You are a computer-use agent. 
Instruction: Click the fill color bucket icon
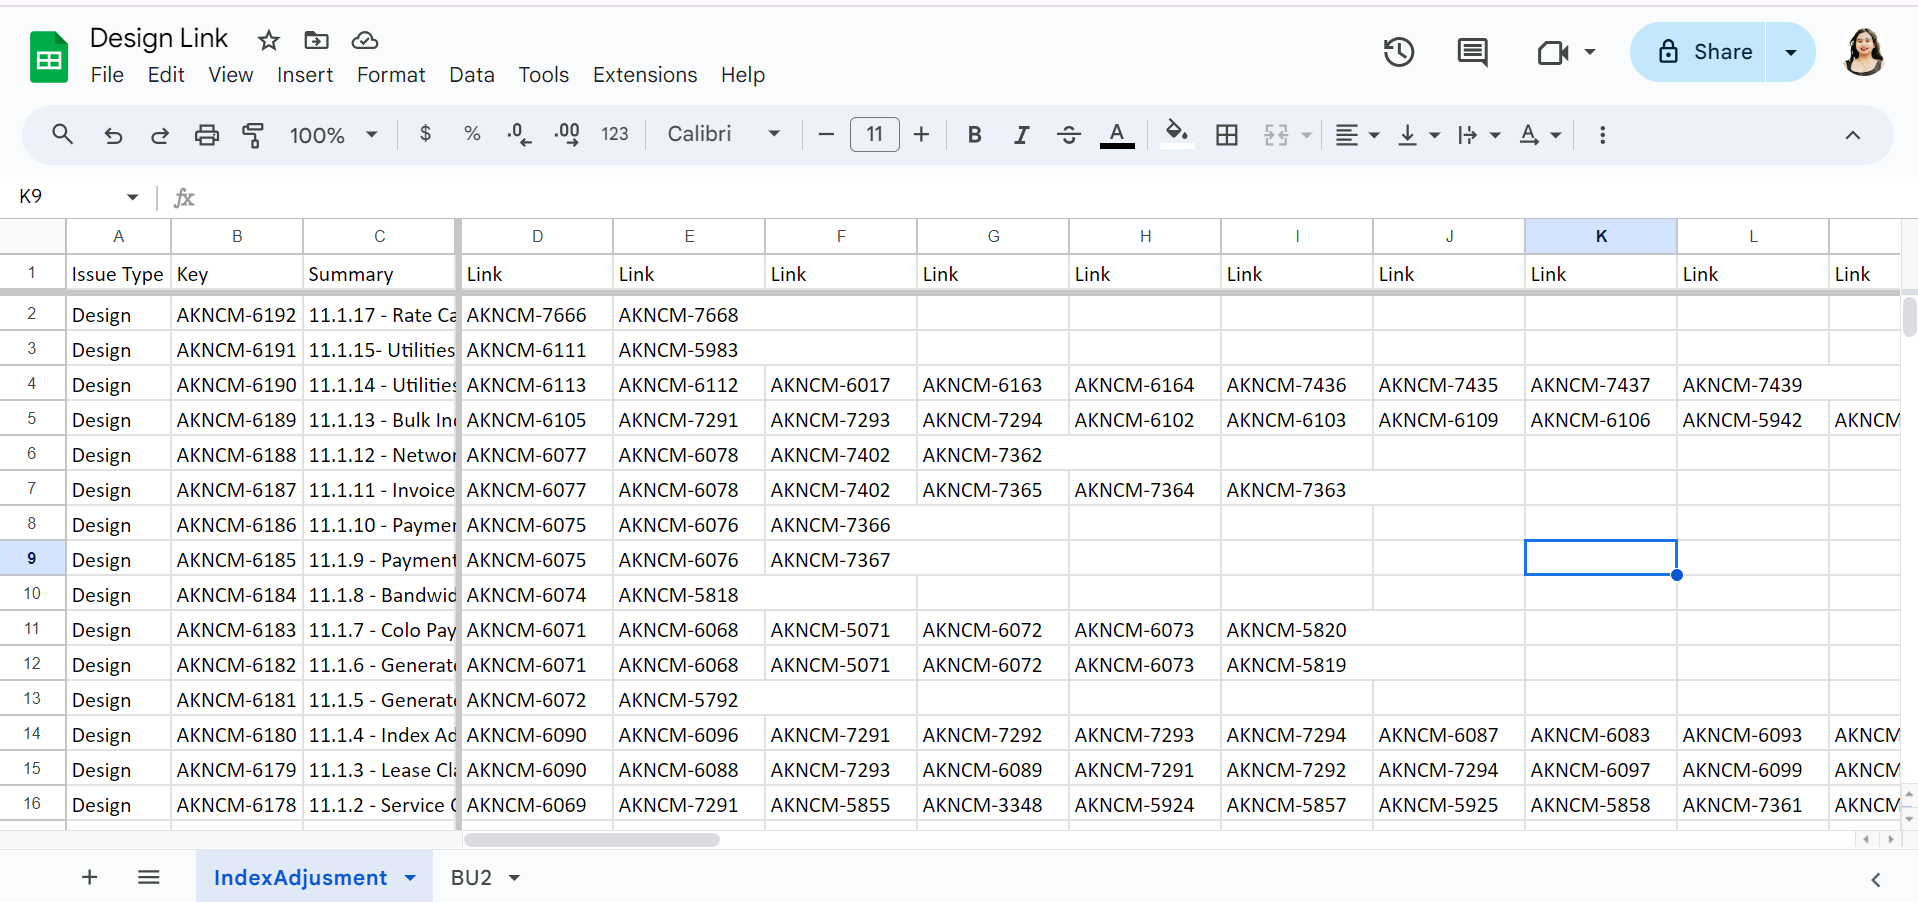point(1177,134)
